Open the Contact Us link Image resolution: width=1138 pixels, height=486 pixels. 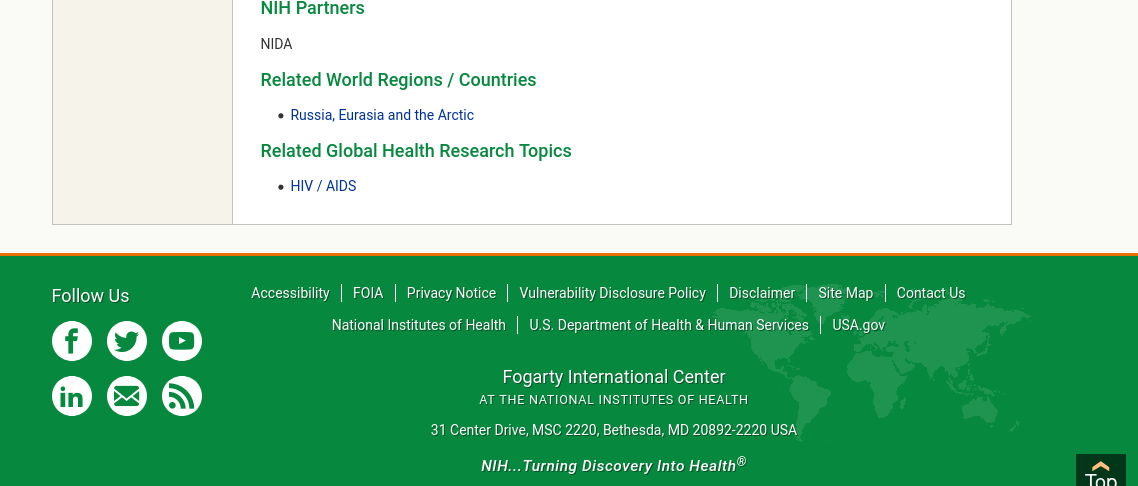[x=930, y=293]
